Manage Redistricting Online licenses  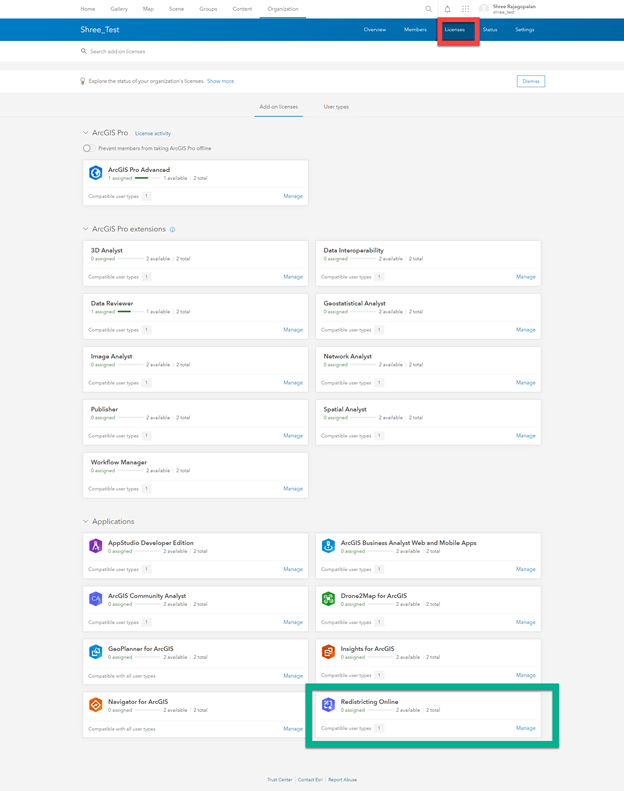click(x=526, y=728)
